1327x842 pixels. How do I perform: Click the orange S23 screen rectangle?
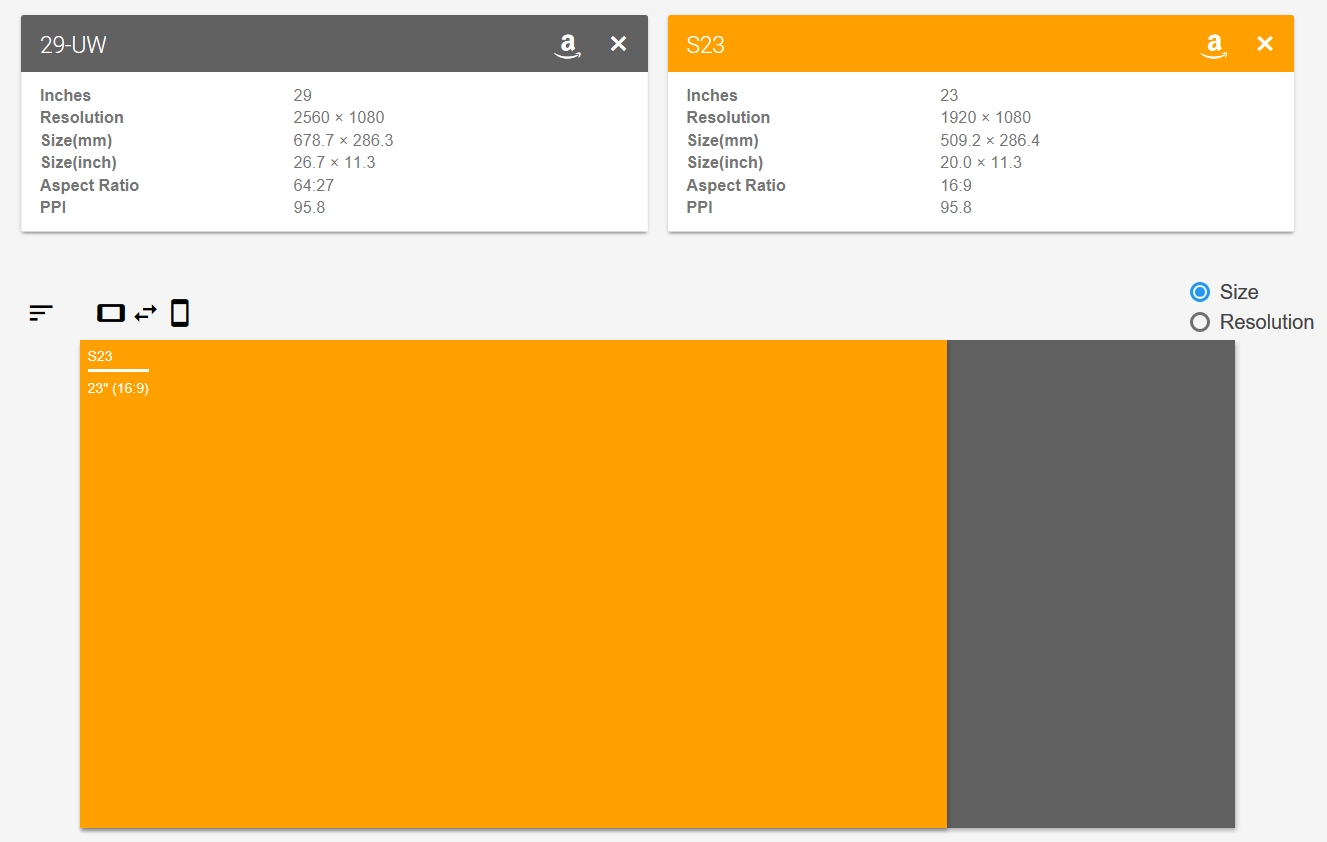[513, 600]
